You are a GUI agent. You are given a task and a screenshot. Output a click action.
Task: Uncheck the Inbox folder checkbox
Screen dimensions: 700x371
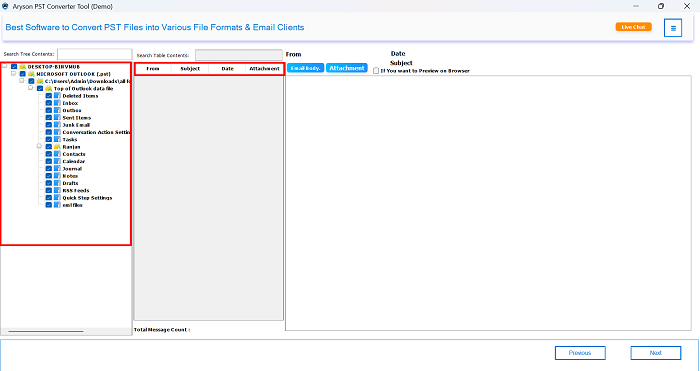(x=49, y=103)
